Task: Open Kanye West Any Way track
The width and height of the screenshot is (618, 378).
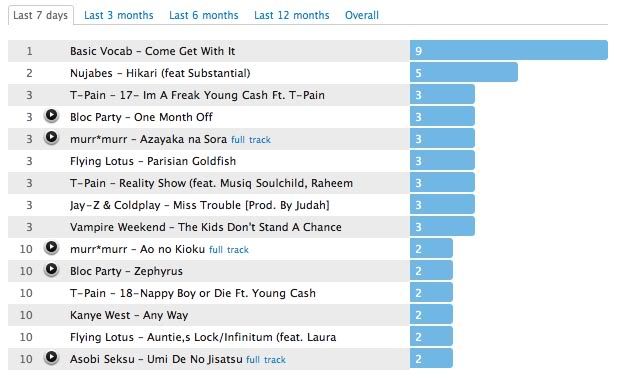Action: click(129, 315)
